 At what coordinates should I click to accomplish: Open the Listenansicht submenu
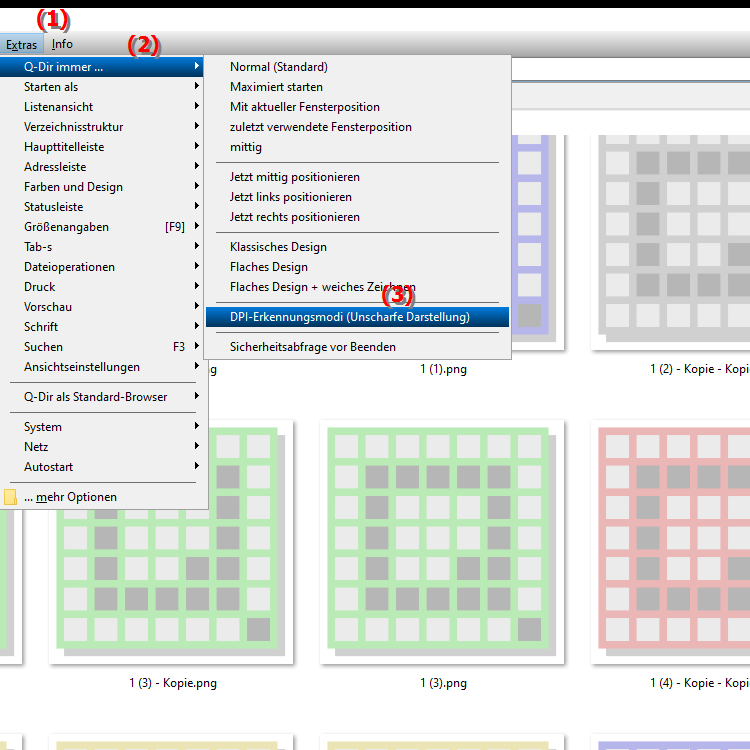pyautogui.click(x=101, y=107)
